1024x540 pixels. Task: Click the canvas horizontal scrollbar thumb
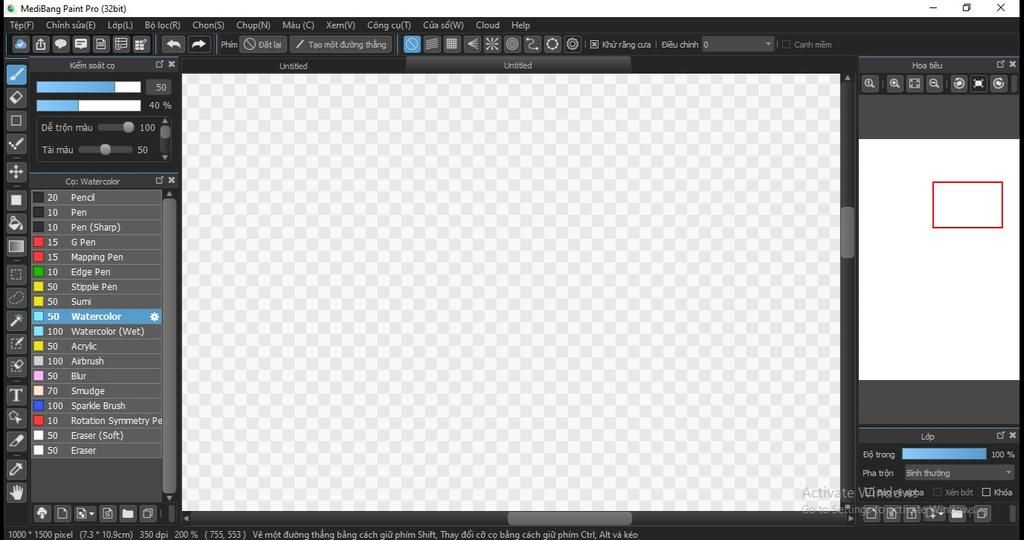tap(569, 518)
